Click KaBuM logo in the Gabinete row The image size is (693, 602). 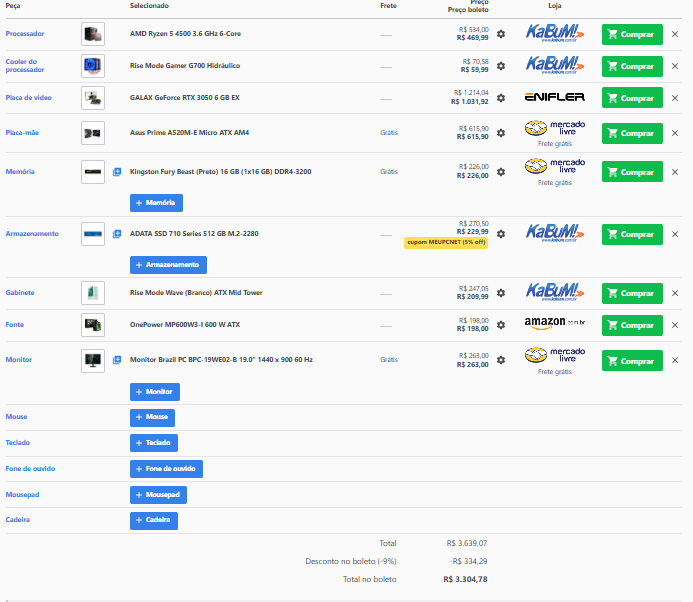click(555, 292)
